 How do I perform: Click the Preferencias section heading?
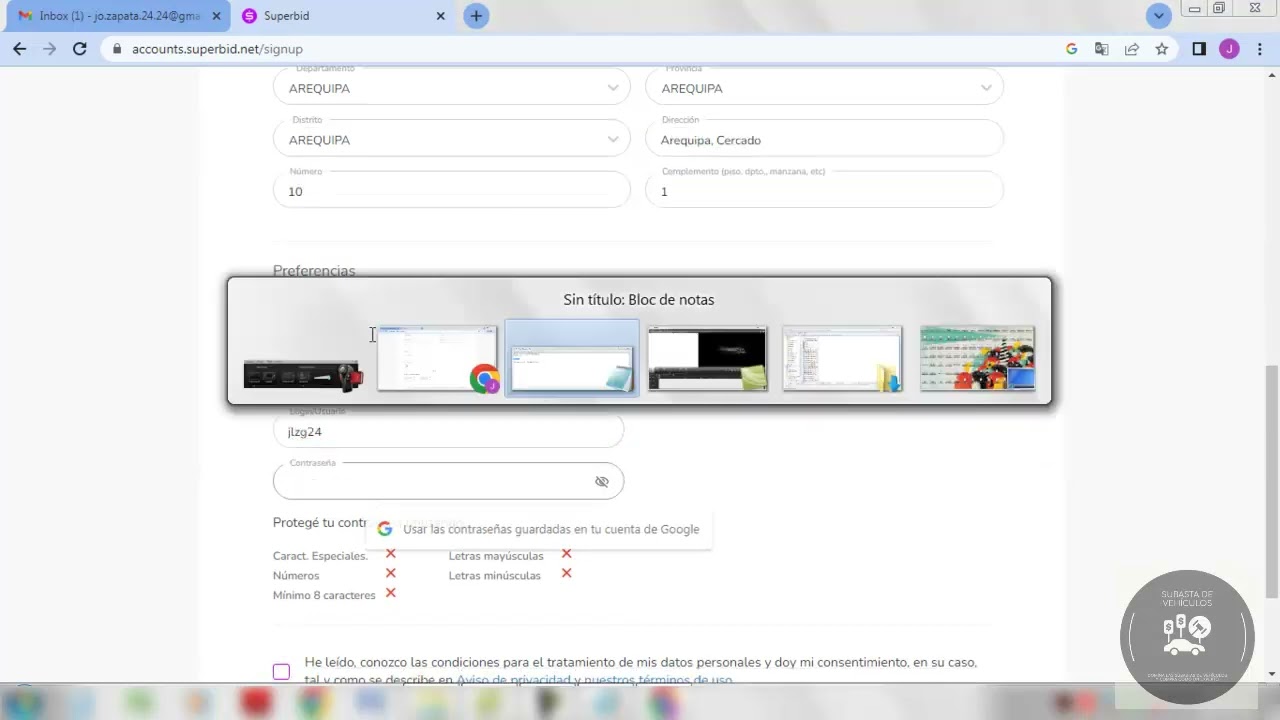coord(314,270)
